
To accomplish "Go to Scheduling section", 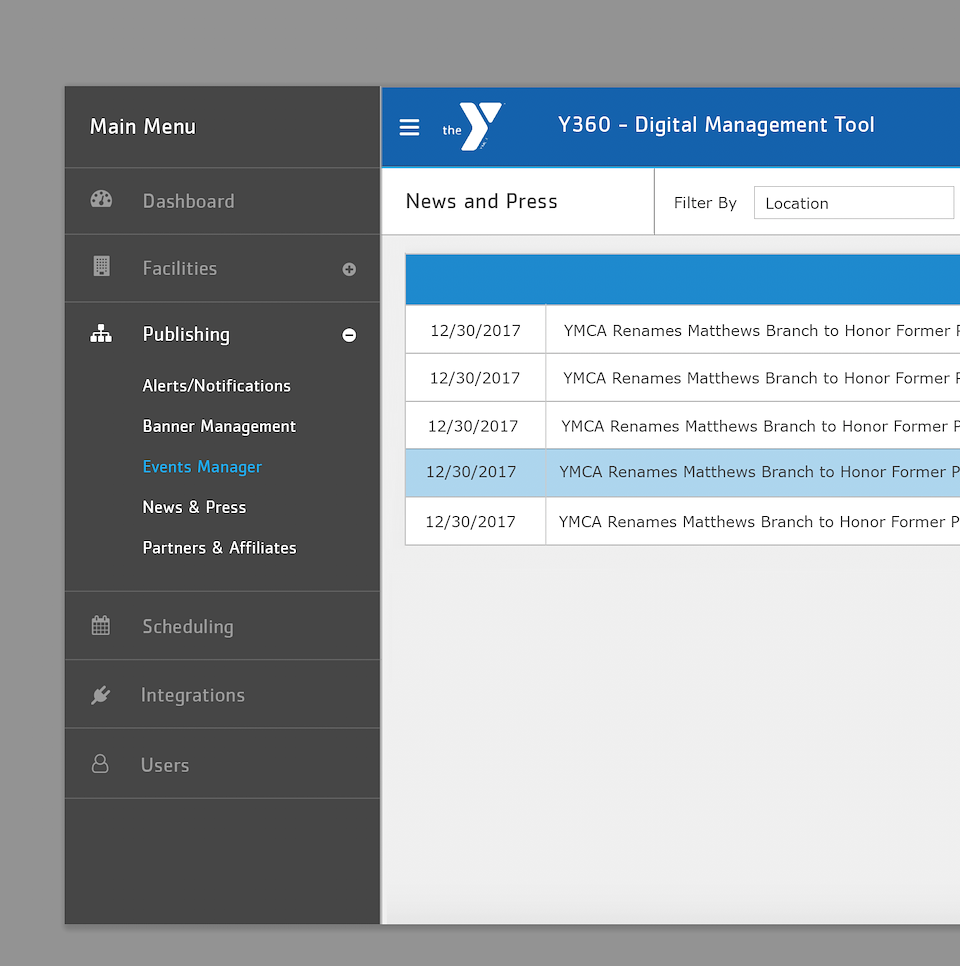I will click(x=222, y=626).
